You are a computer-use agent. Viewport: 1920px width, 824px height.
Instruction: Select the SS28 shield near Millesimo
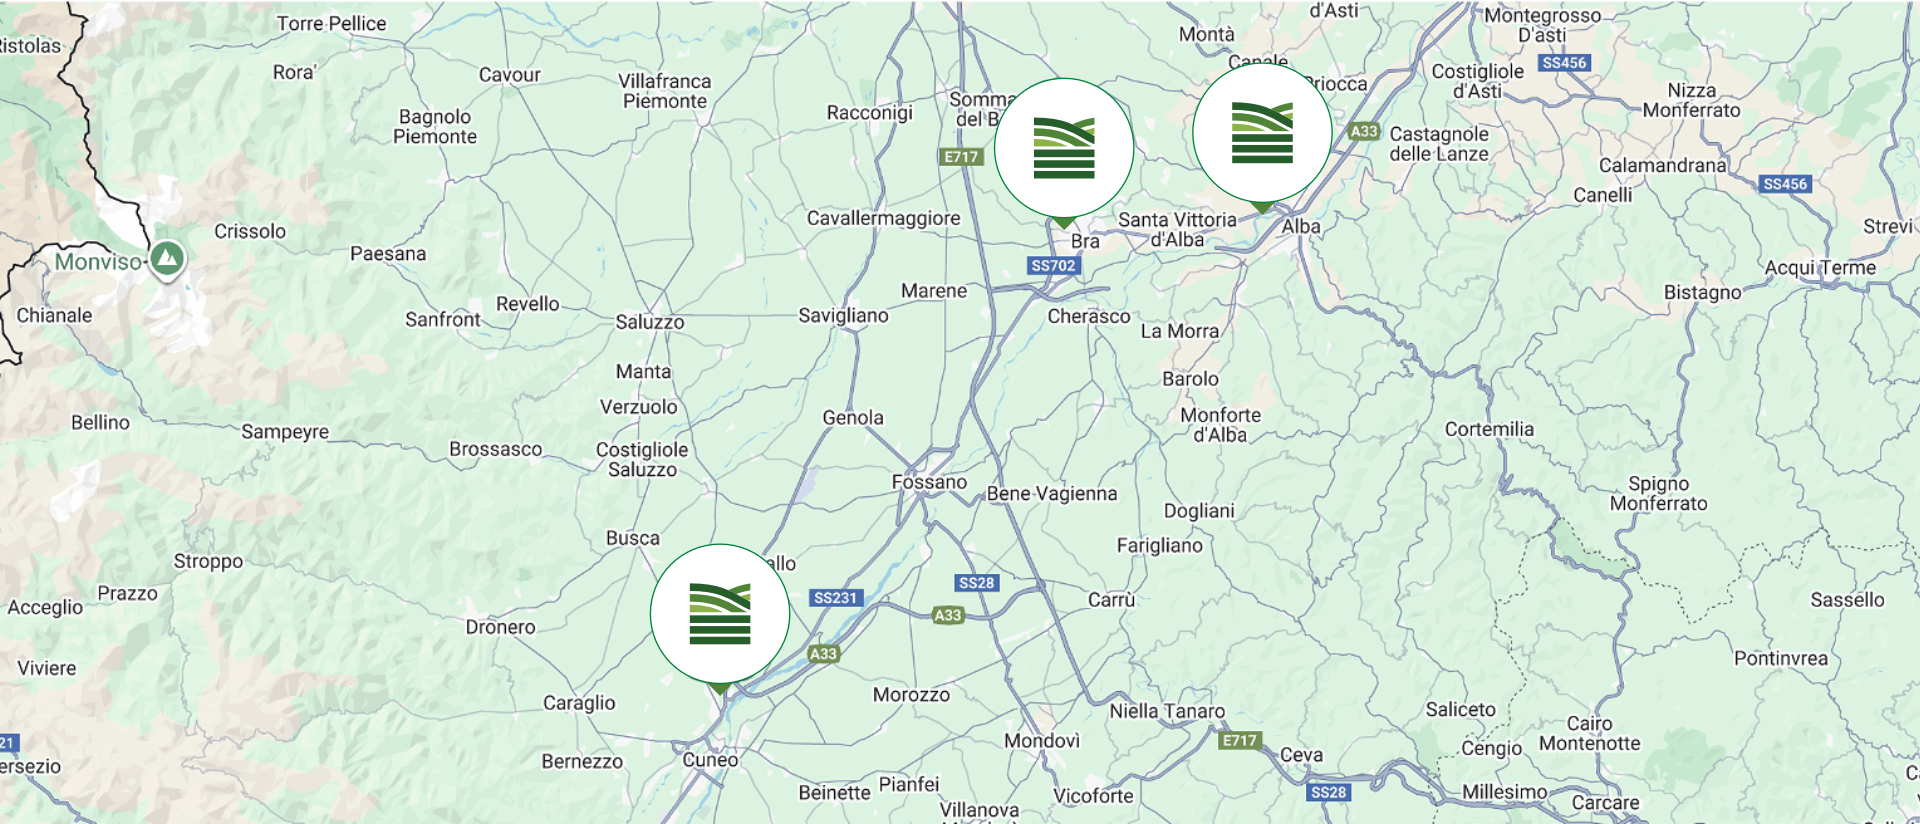tap(1328, 792)
